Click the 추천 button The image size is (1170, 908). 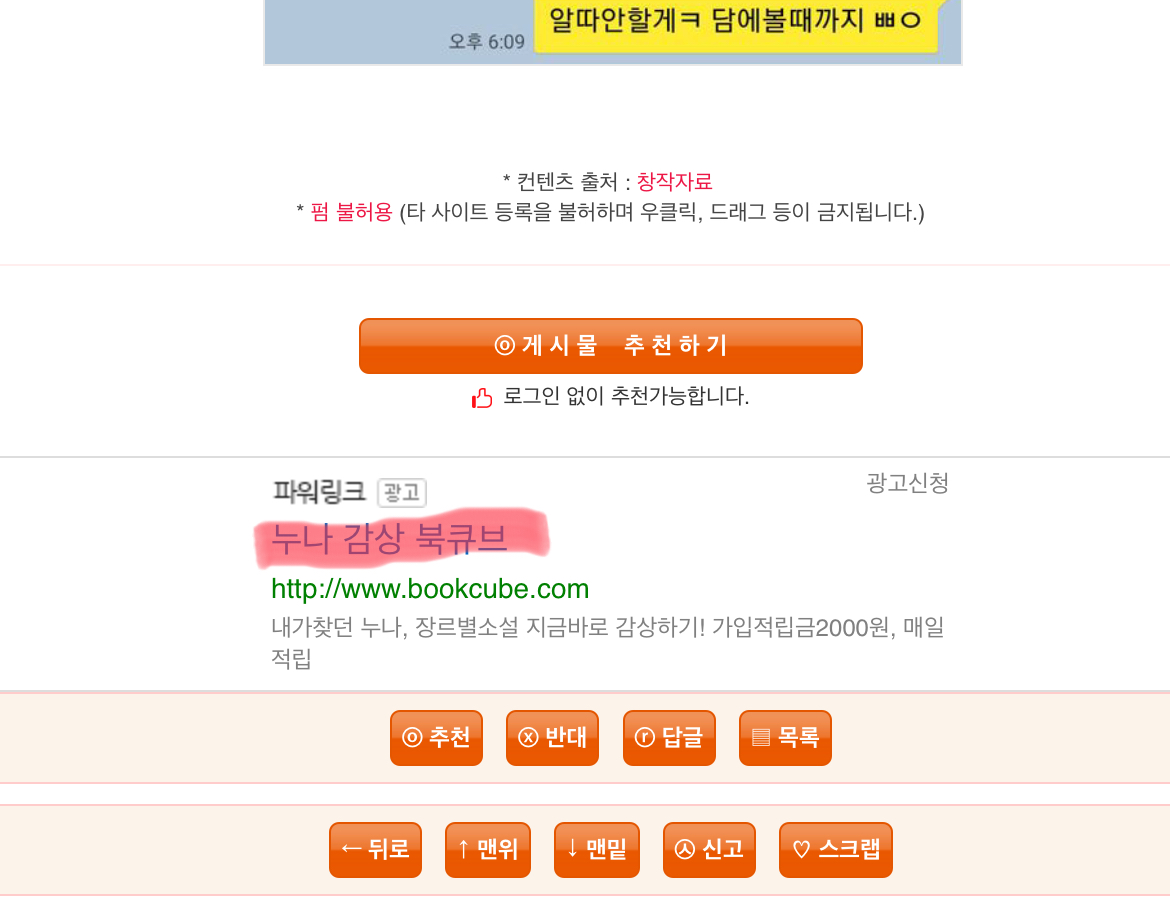pos(437,738)
